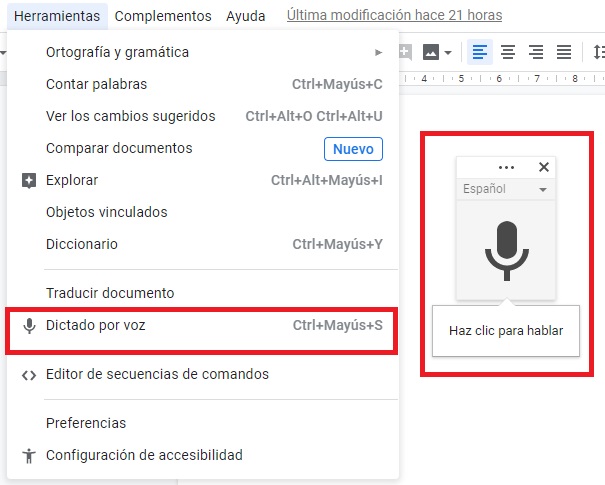Justify the paragraph text
Image resolution: width=605 pixels, height=485 pixels.
(x=564, y=52)
